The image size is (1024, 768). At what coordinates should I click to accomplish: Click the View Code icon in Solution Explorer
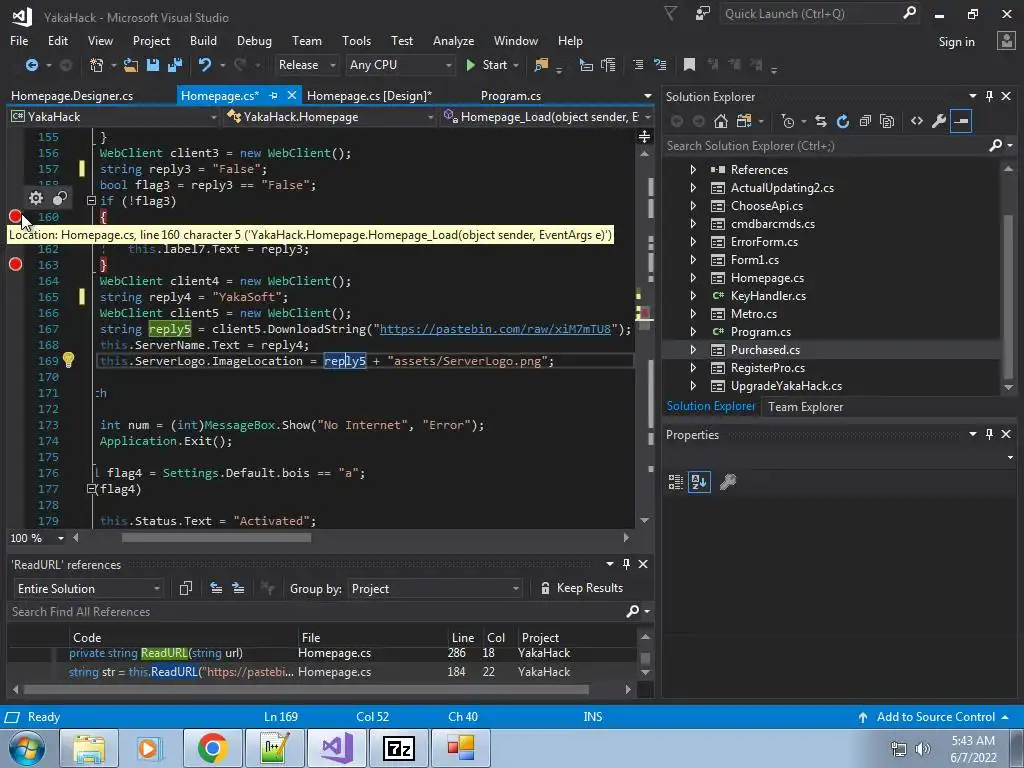[x=917, y=121]
